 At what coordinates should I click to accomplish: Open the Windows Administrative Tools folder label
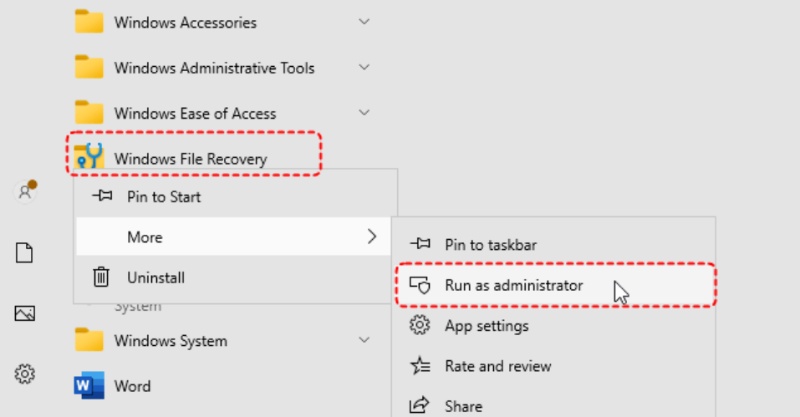tap(214, 68)
